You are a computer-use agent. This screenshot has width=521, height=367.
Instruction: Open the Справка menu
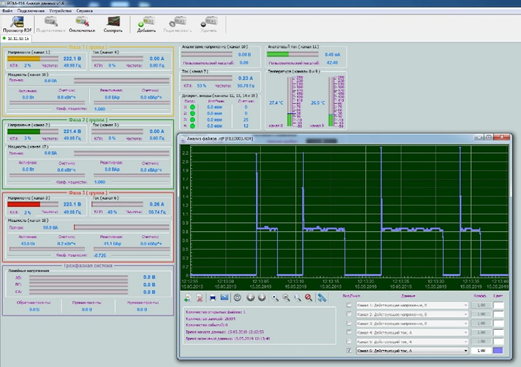(84, 11)
